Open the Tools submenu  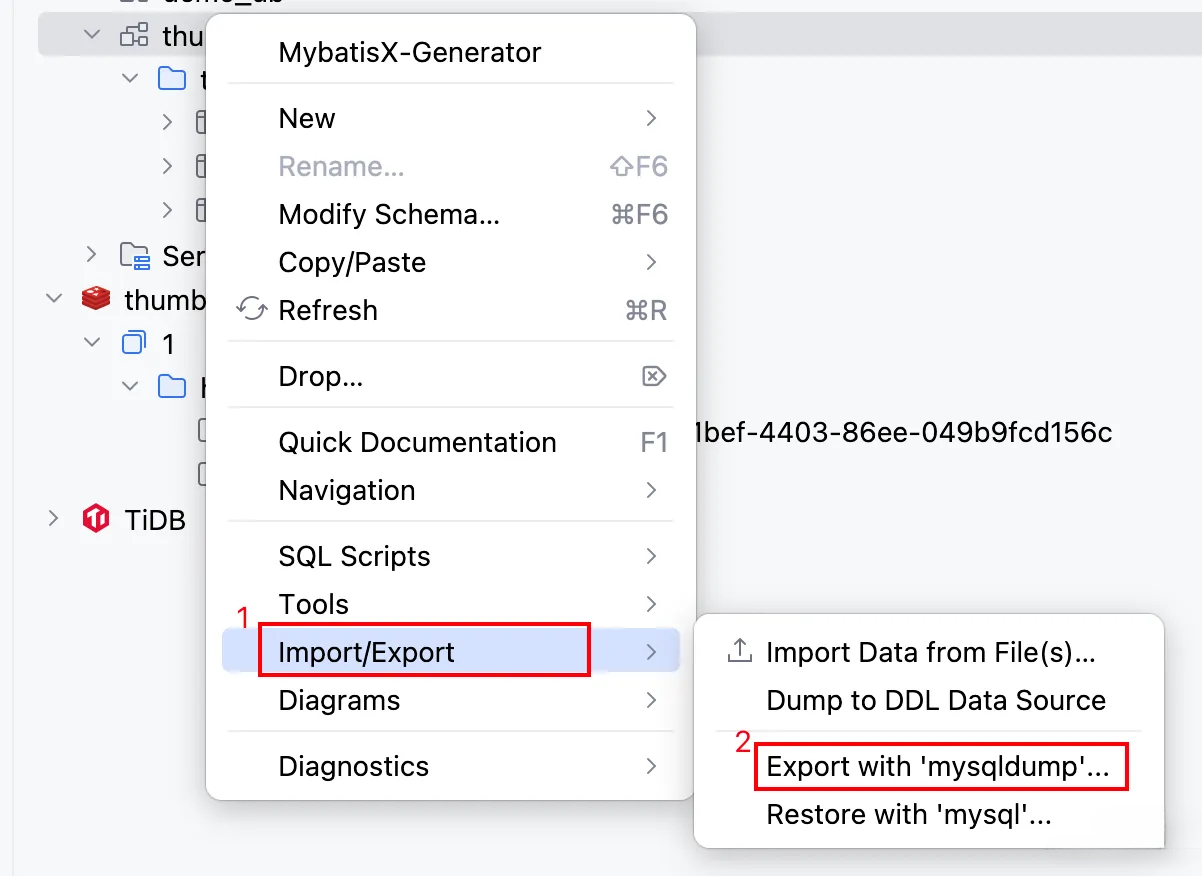pyautogui.click(x=450, y=604)
